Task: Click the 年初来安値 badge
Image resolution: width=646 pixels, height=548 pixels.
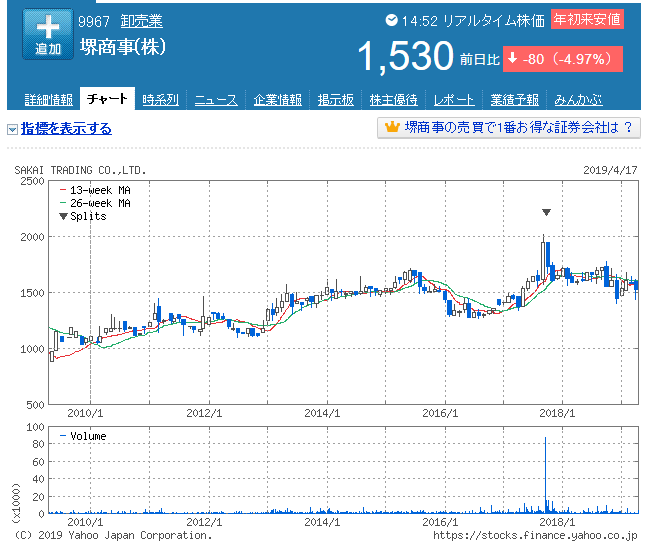Action: coord(587,19)
